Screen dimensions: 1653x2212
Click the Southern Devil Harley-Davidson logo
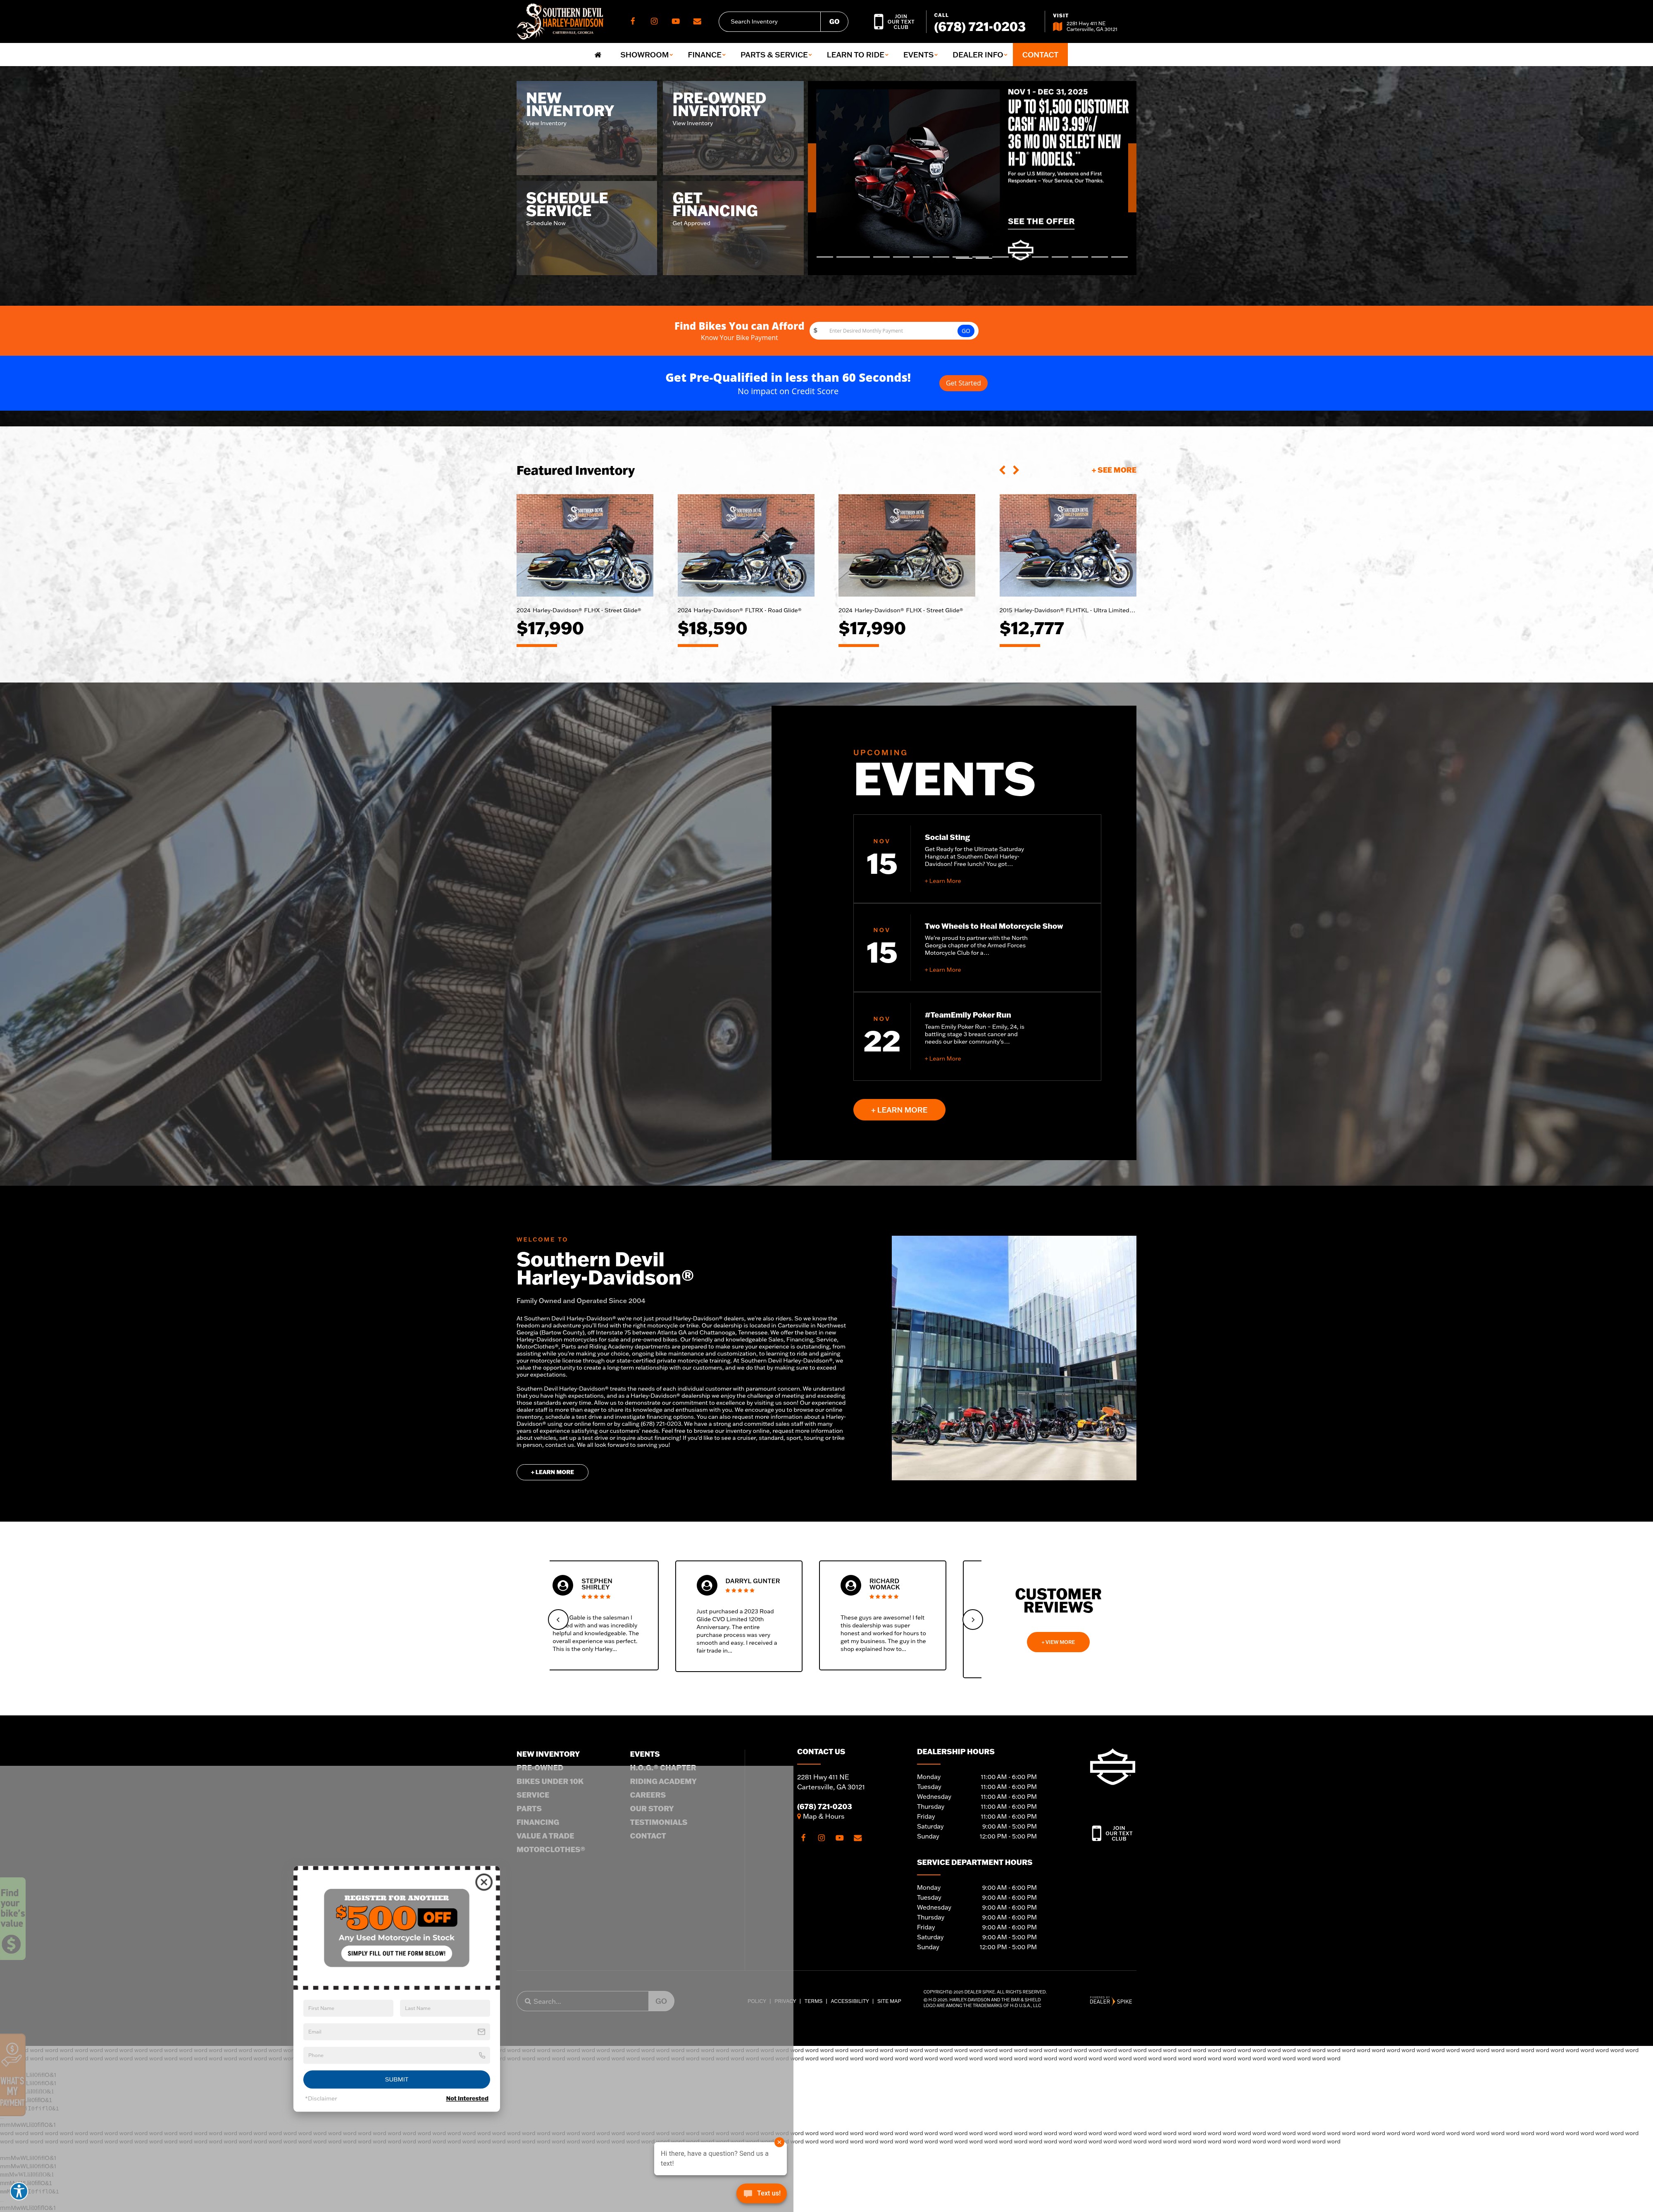click(560, 21)
